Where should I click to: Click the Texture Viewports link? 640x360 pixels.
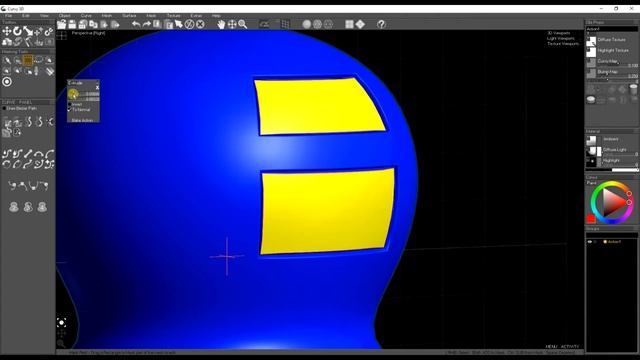pyautogui.click(x=563, y=44)
